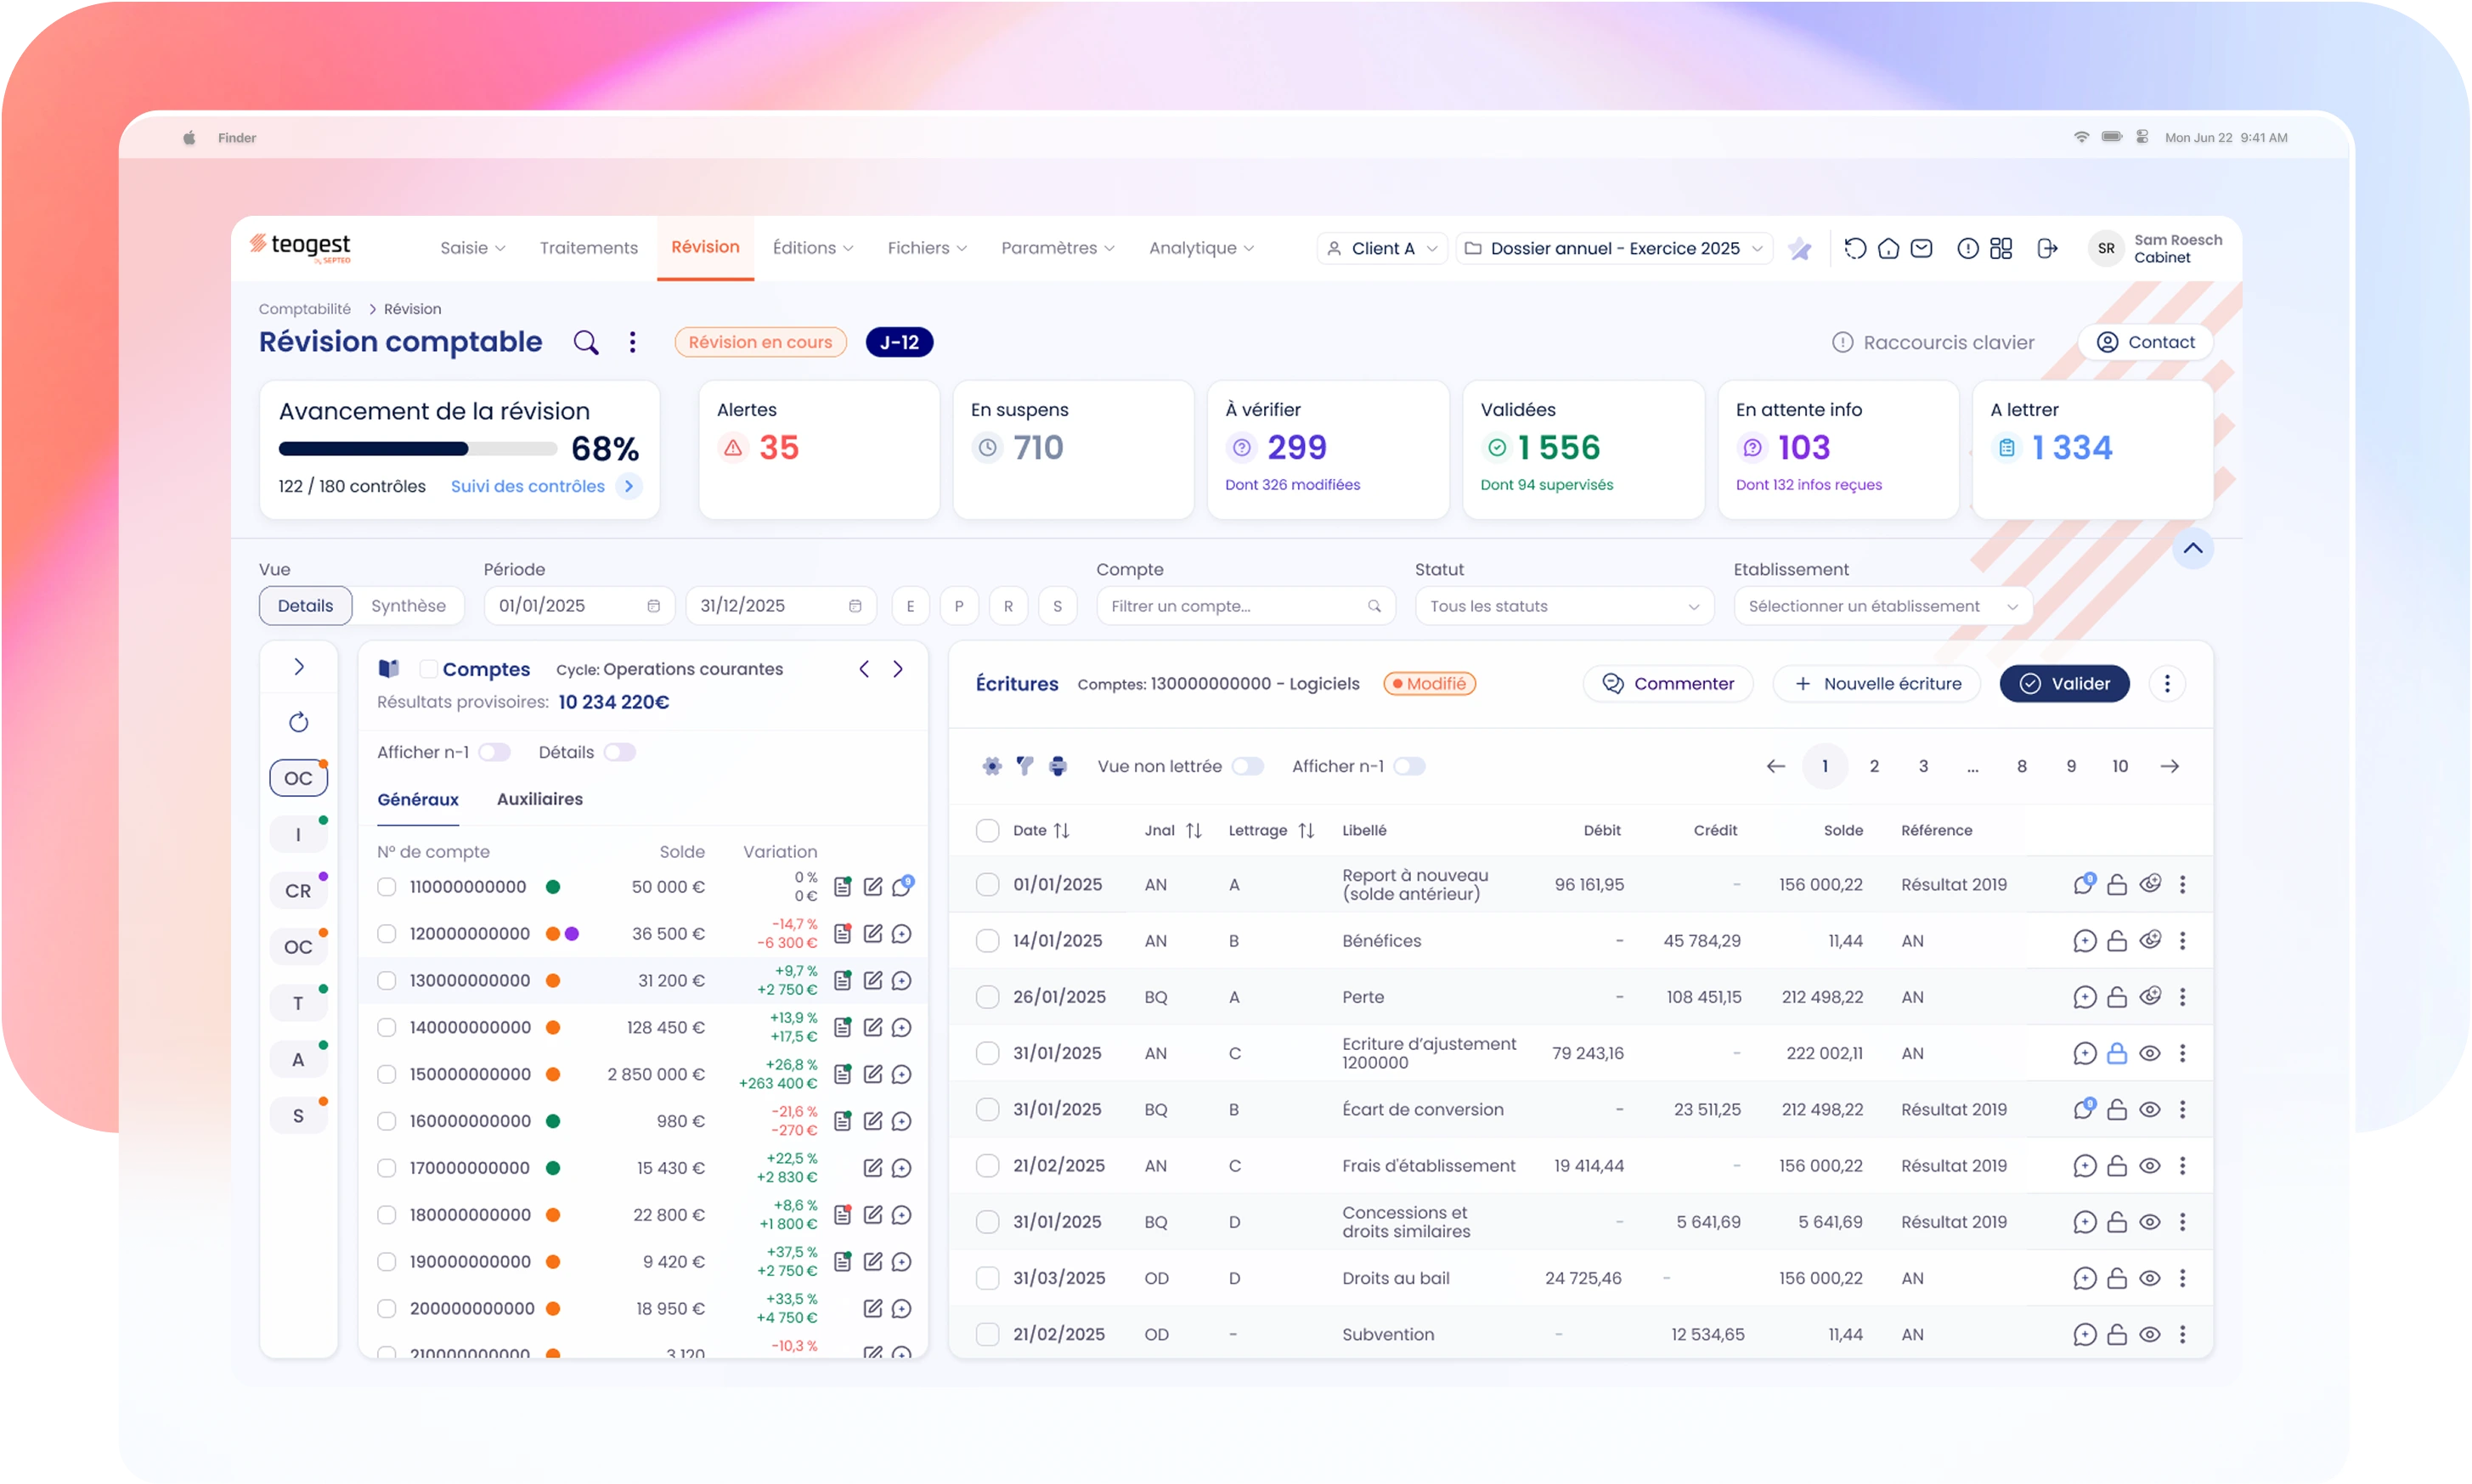This screenshot has height=1484, width=2472.
Task: Open the Saisie menu dropdown
Action: [x=472, y=248]
